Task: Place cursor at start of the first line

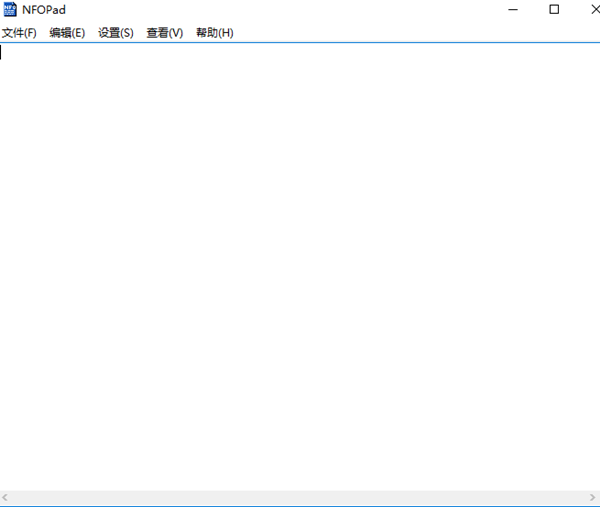Action: click(x=3, y=53)
